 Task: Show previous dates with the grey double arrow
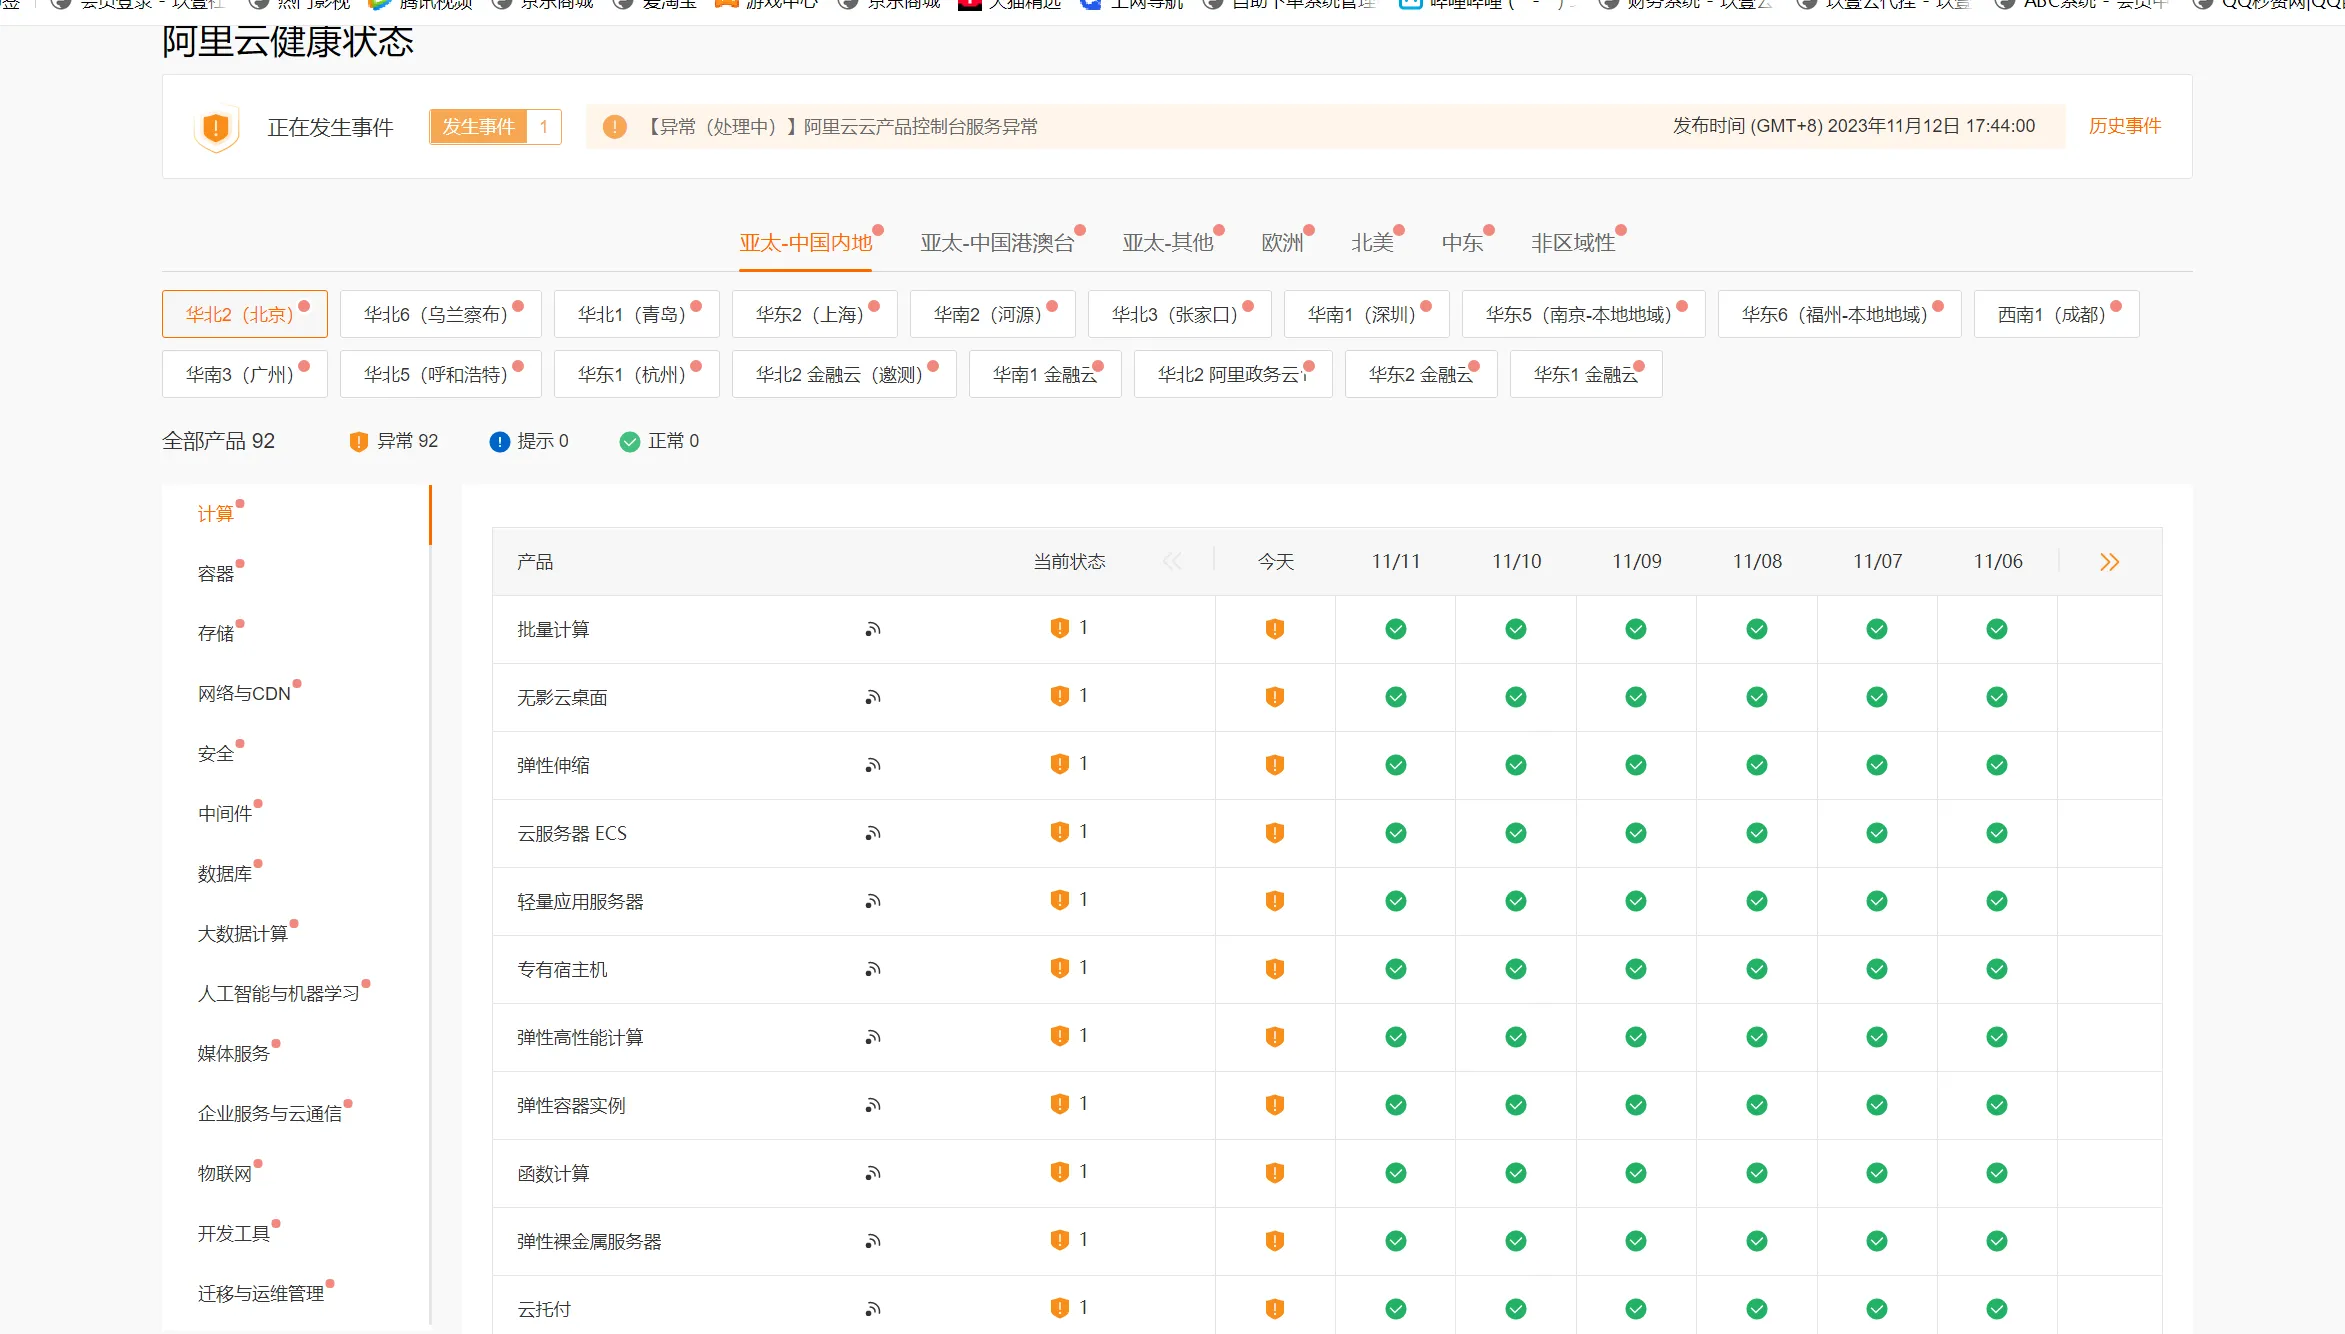click(1172, 562)
